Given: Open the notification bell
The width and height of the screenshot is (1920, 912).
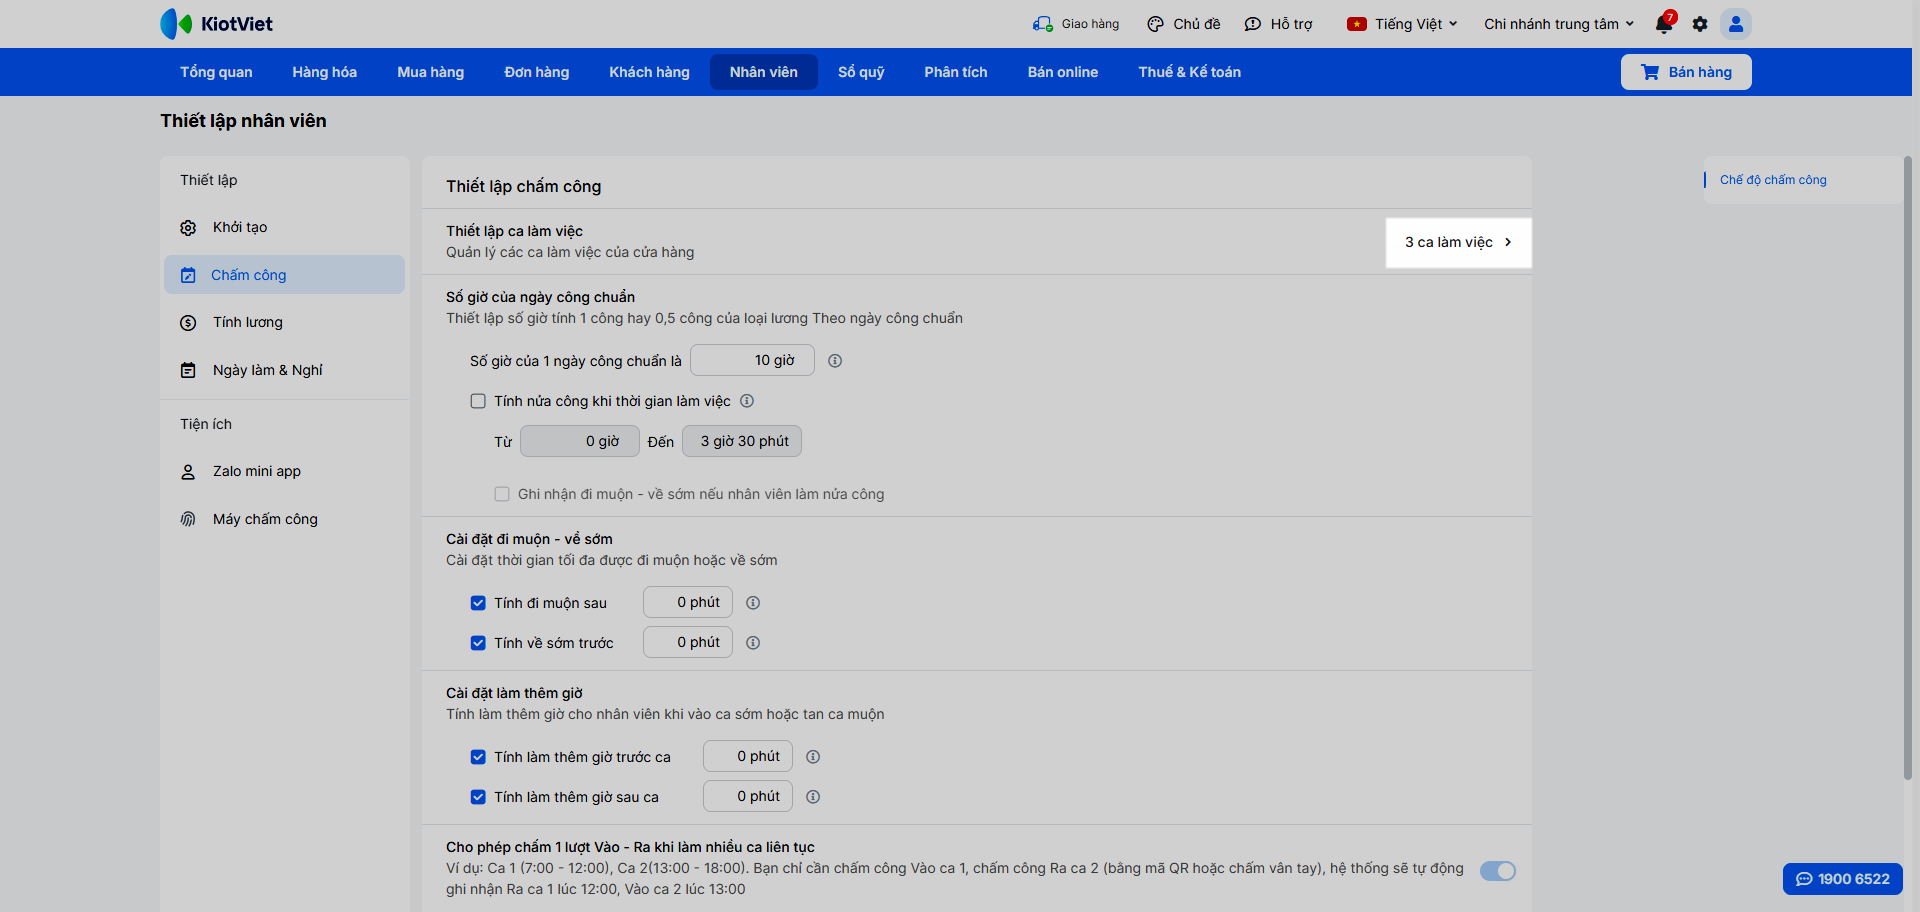Looking at the screenshot, I should pyautogui.click(x=1664, y=24).
